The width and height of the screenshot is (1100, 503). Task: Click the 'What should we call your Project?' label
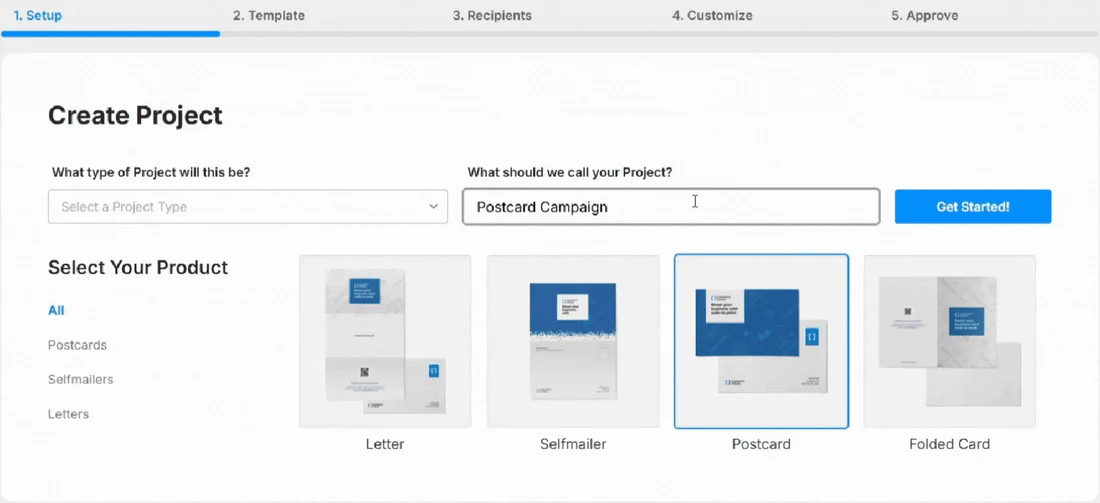tap(570, 173)
